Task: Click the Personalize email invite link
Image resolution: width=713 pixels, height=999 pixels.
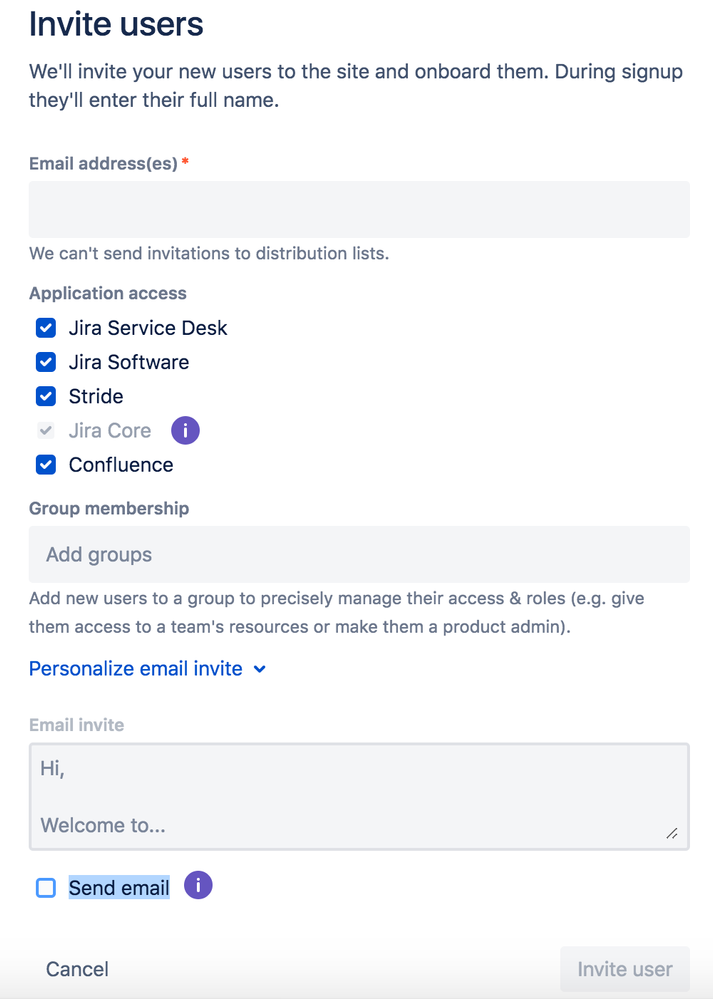Action: point(135,668)
